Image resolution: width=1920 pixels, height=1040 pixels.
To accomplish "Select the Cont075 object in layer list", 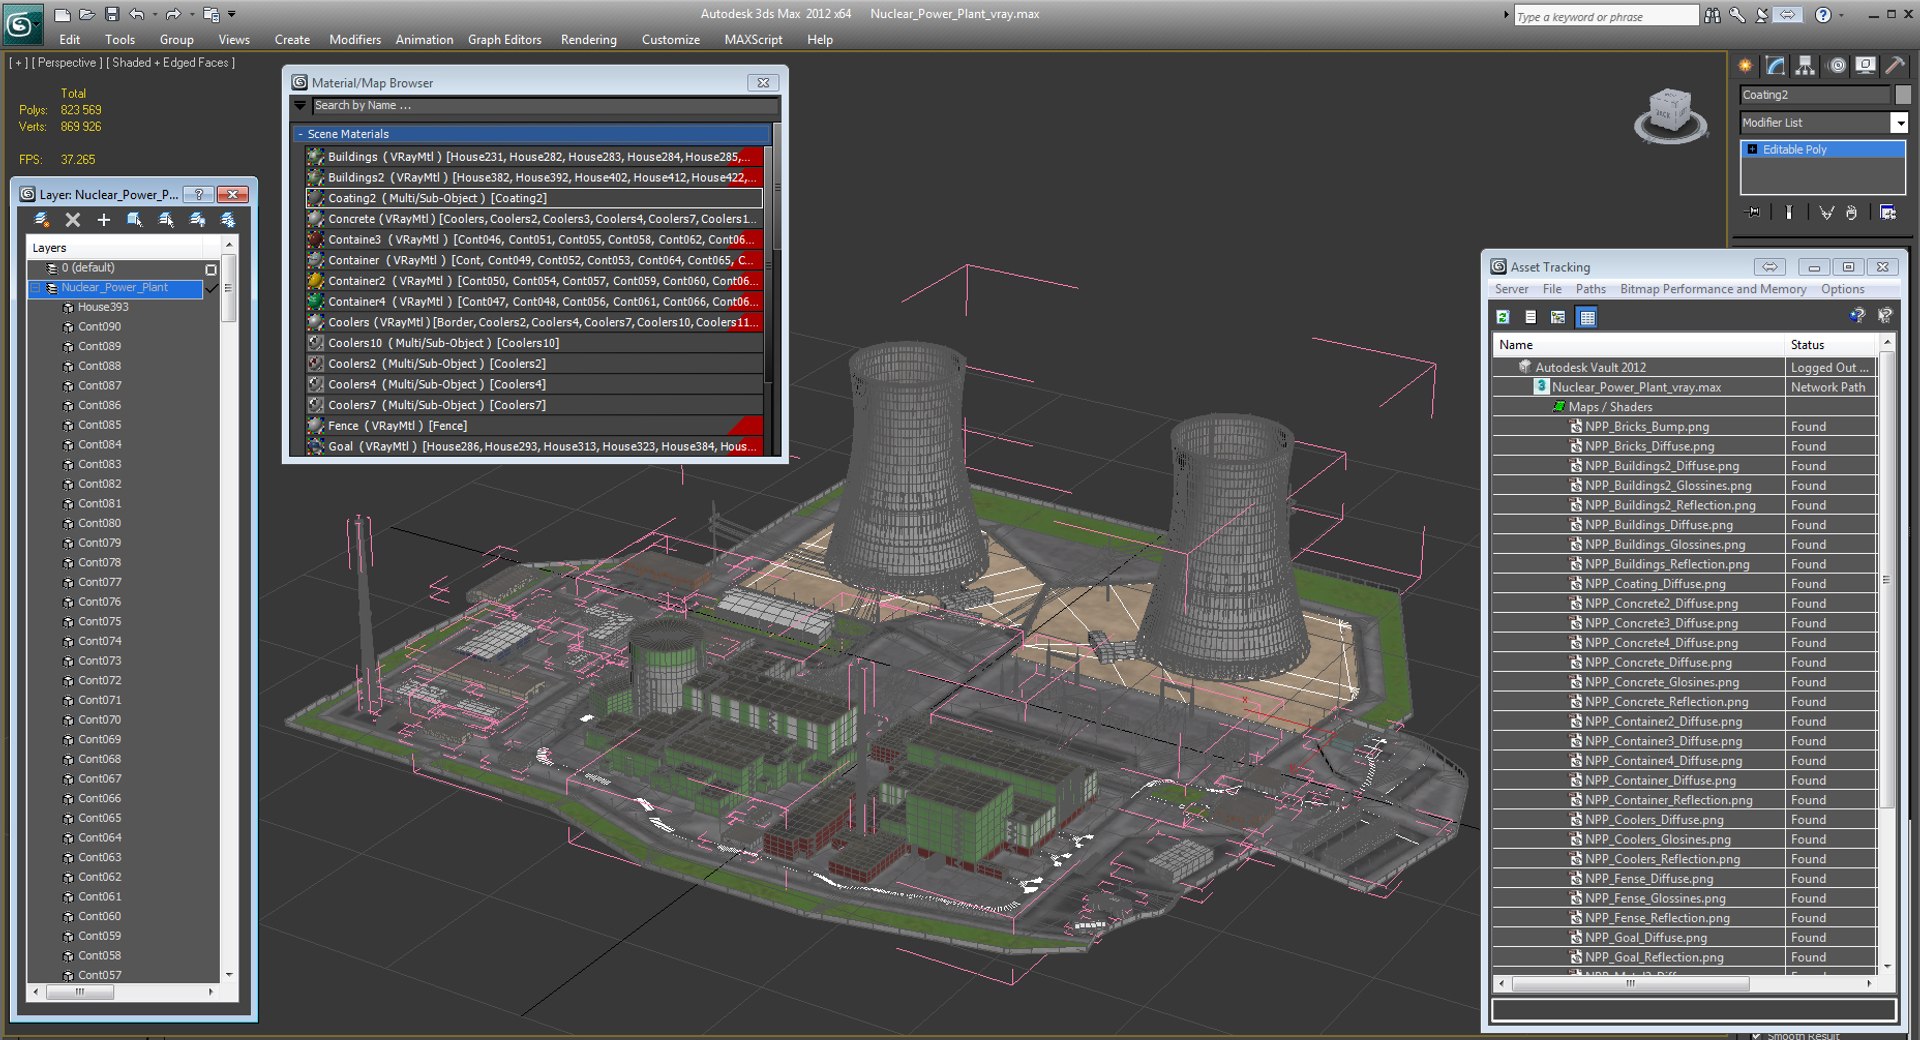I will pos(100,622).
